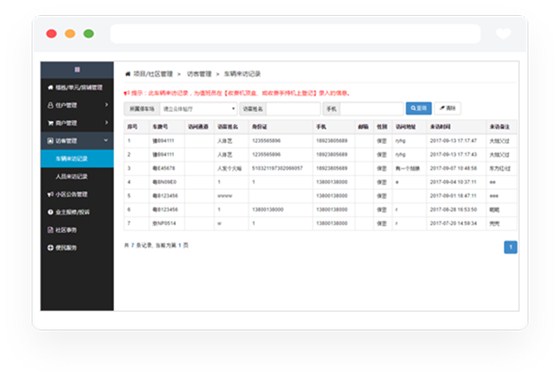Image resolution: width=560 pixels, height=378 pixels.
Task: Click the heart icon in browser bar
Action: (x=504, y=34)
